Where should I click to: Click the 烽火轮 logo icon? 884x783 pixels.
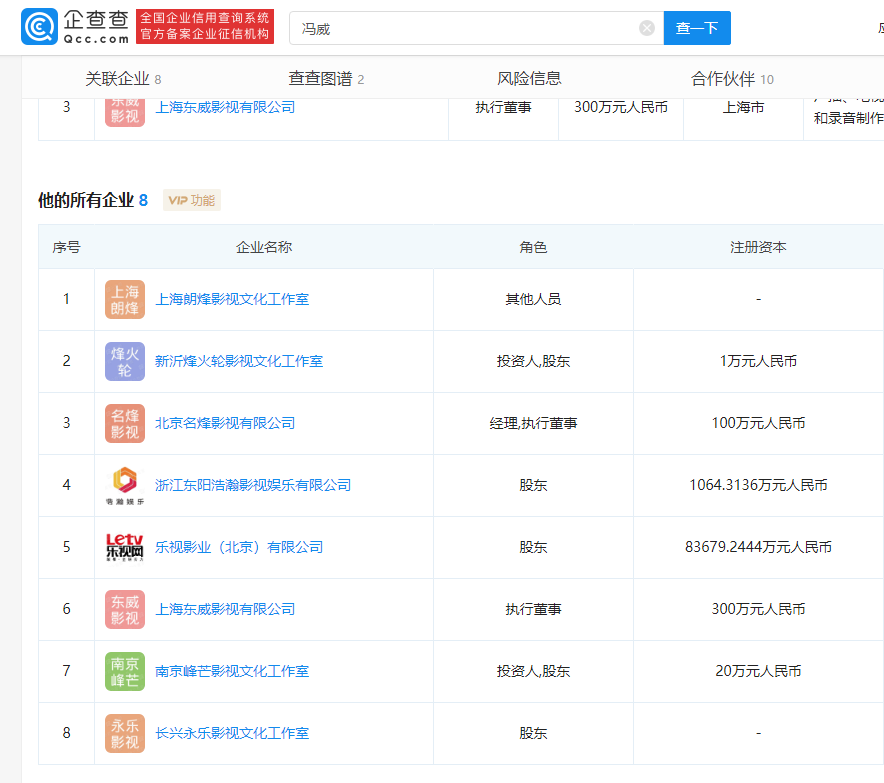click(124, 361)
